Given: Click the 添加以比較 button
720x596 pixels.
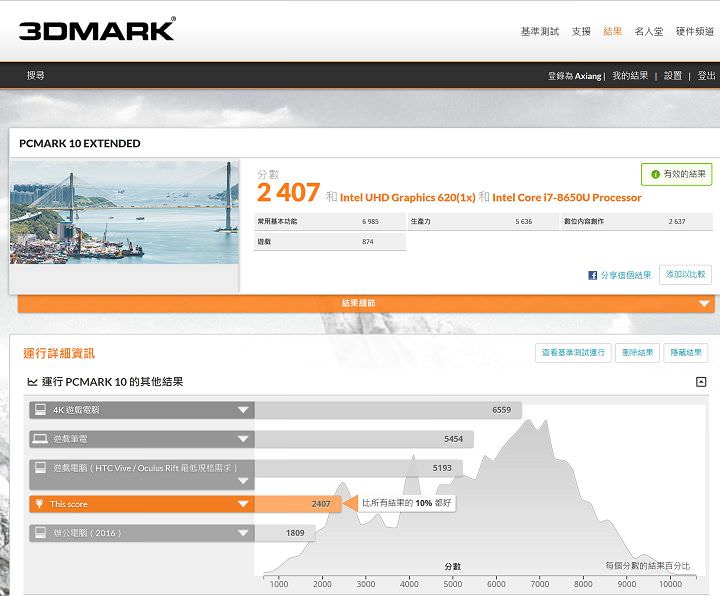Looking at the screenshot, I should (685, 274).
